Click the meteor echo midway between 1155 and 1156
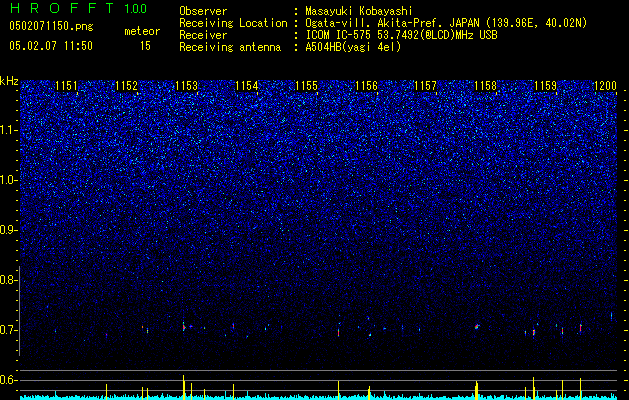This screenshot has height=400, width=629. [x=339, y=332]
